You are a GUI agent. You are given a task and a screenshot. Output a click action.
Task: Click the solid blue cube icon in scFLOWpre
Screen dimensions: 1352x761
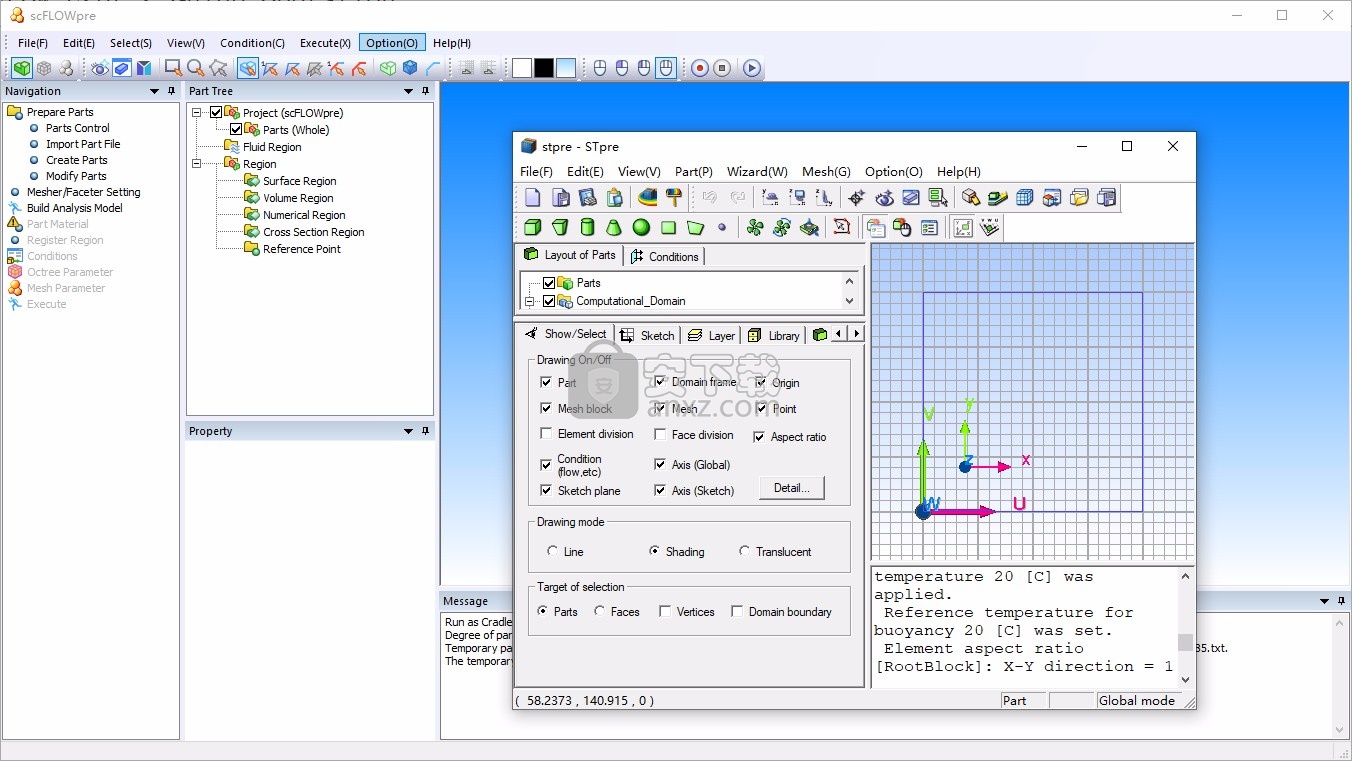click(x=410, y=68)
